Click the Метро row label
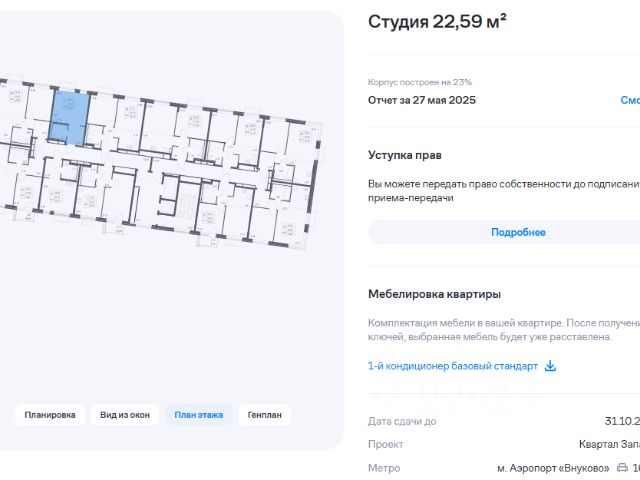This screenshot has width=640, height=480. (384, 468)
